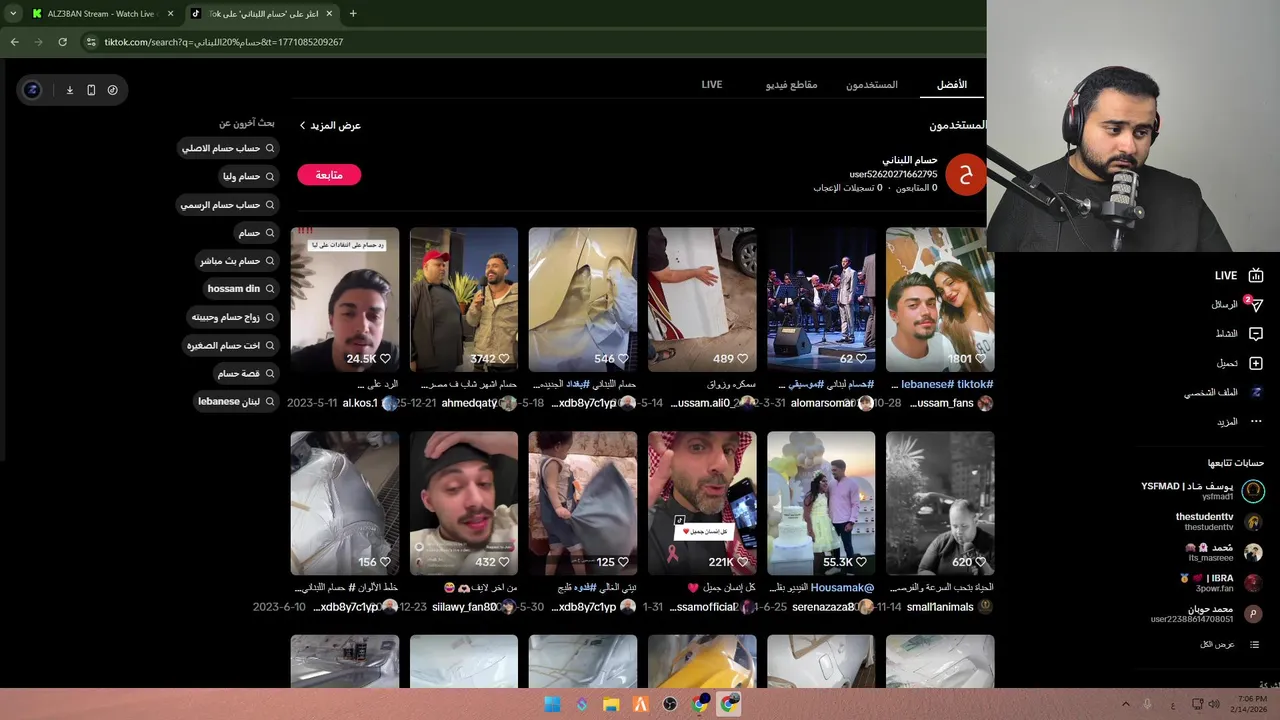Open the site info icon in address bar
The width and height of the screenshot is (1280, 720).
point(91,42)
